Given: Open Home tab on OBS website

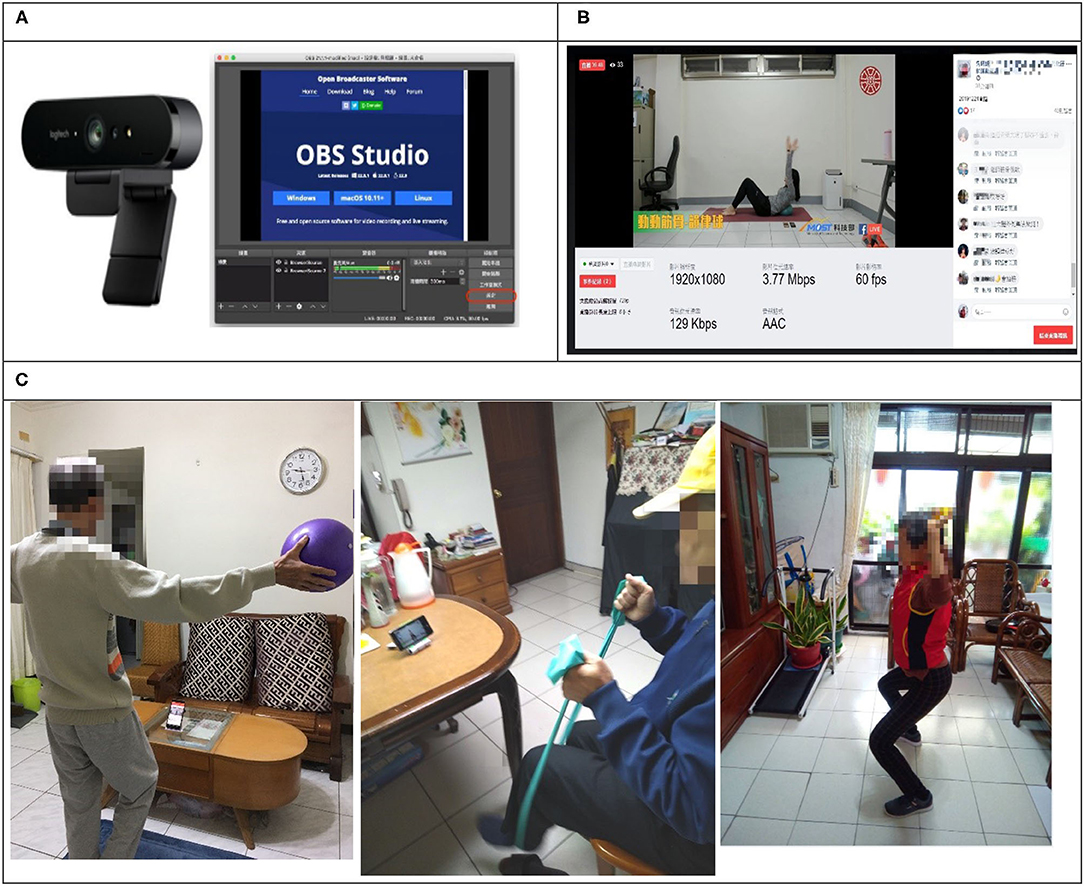Looking at the screenshot, I should point(309,91).
